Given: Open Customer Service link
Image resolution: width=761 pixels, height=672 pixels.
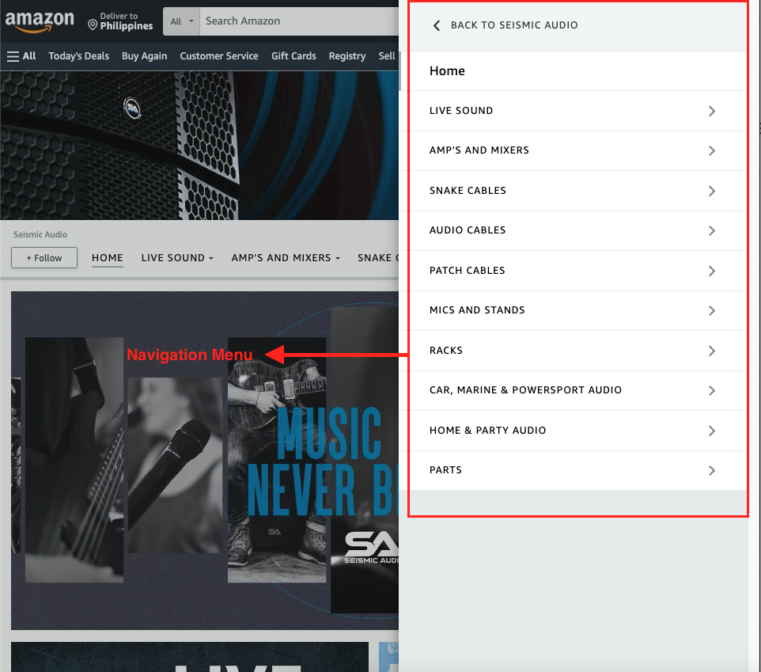Looking at the screenshot, I should pyautogui.click(x=219, y=56).
